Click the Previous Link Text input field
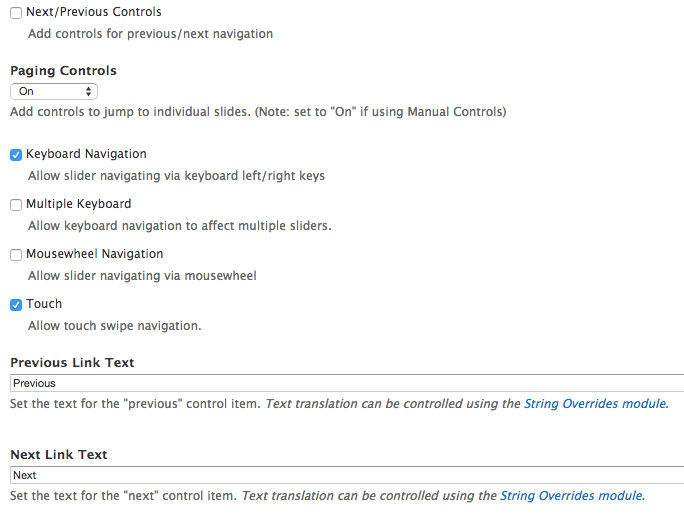The width and height of the screenshot is (684, 524). coord(347,383)
